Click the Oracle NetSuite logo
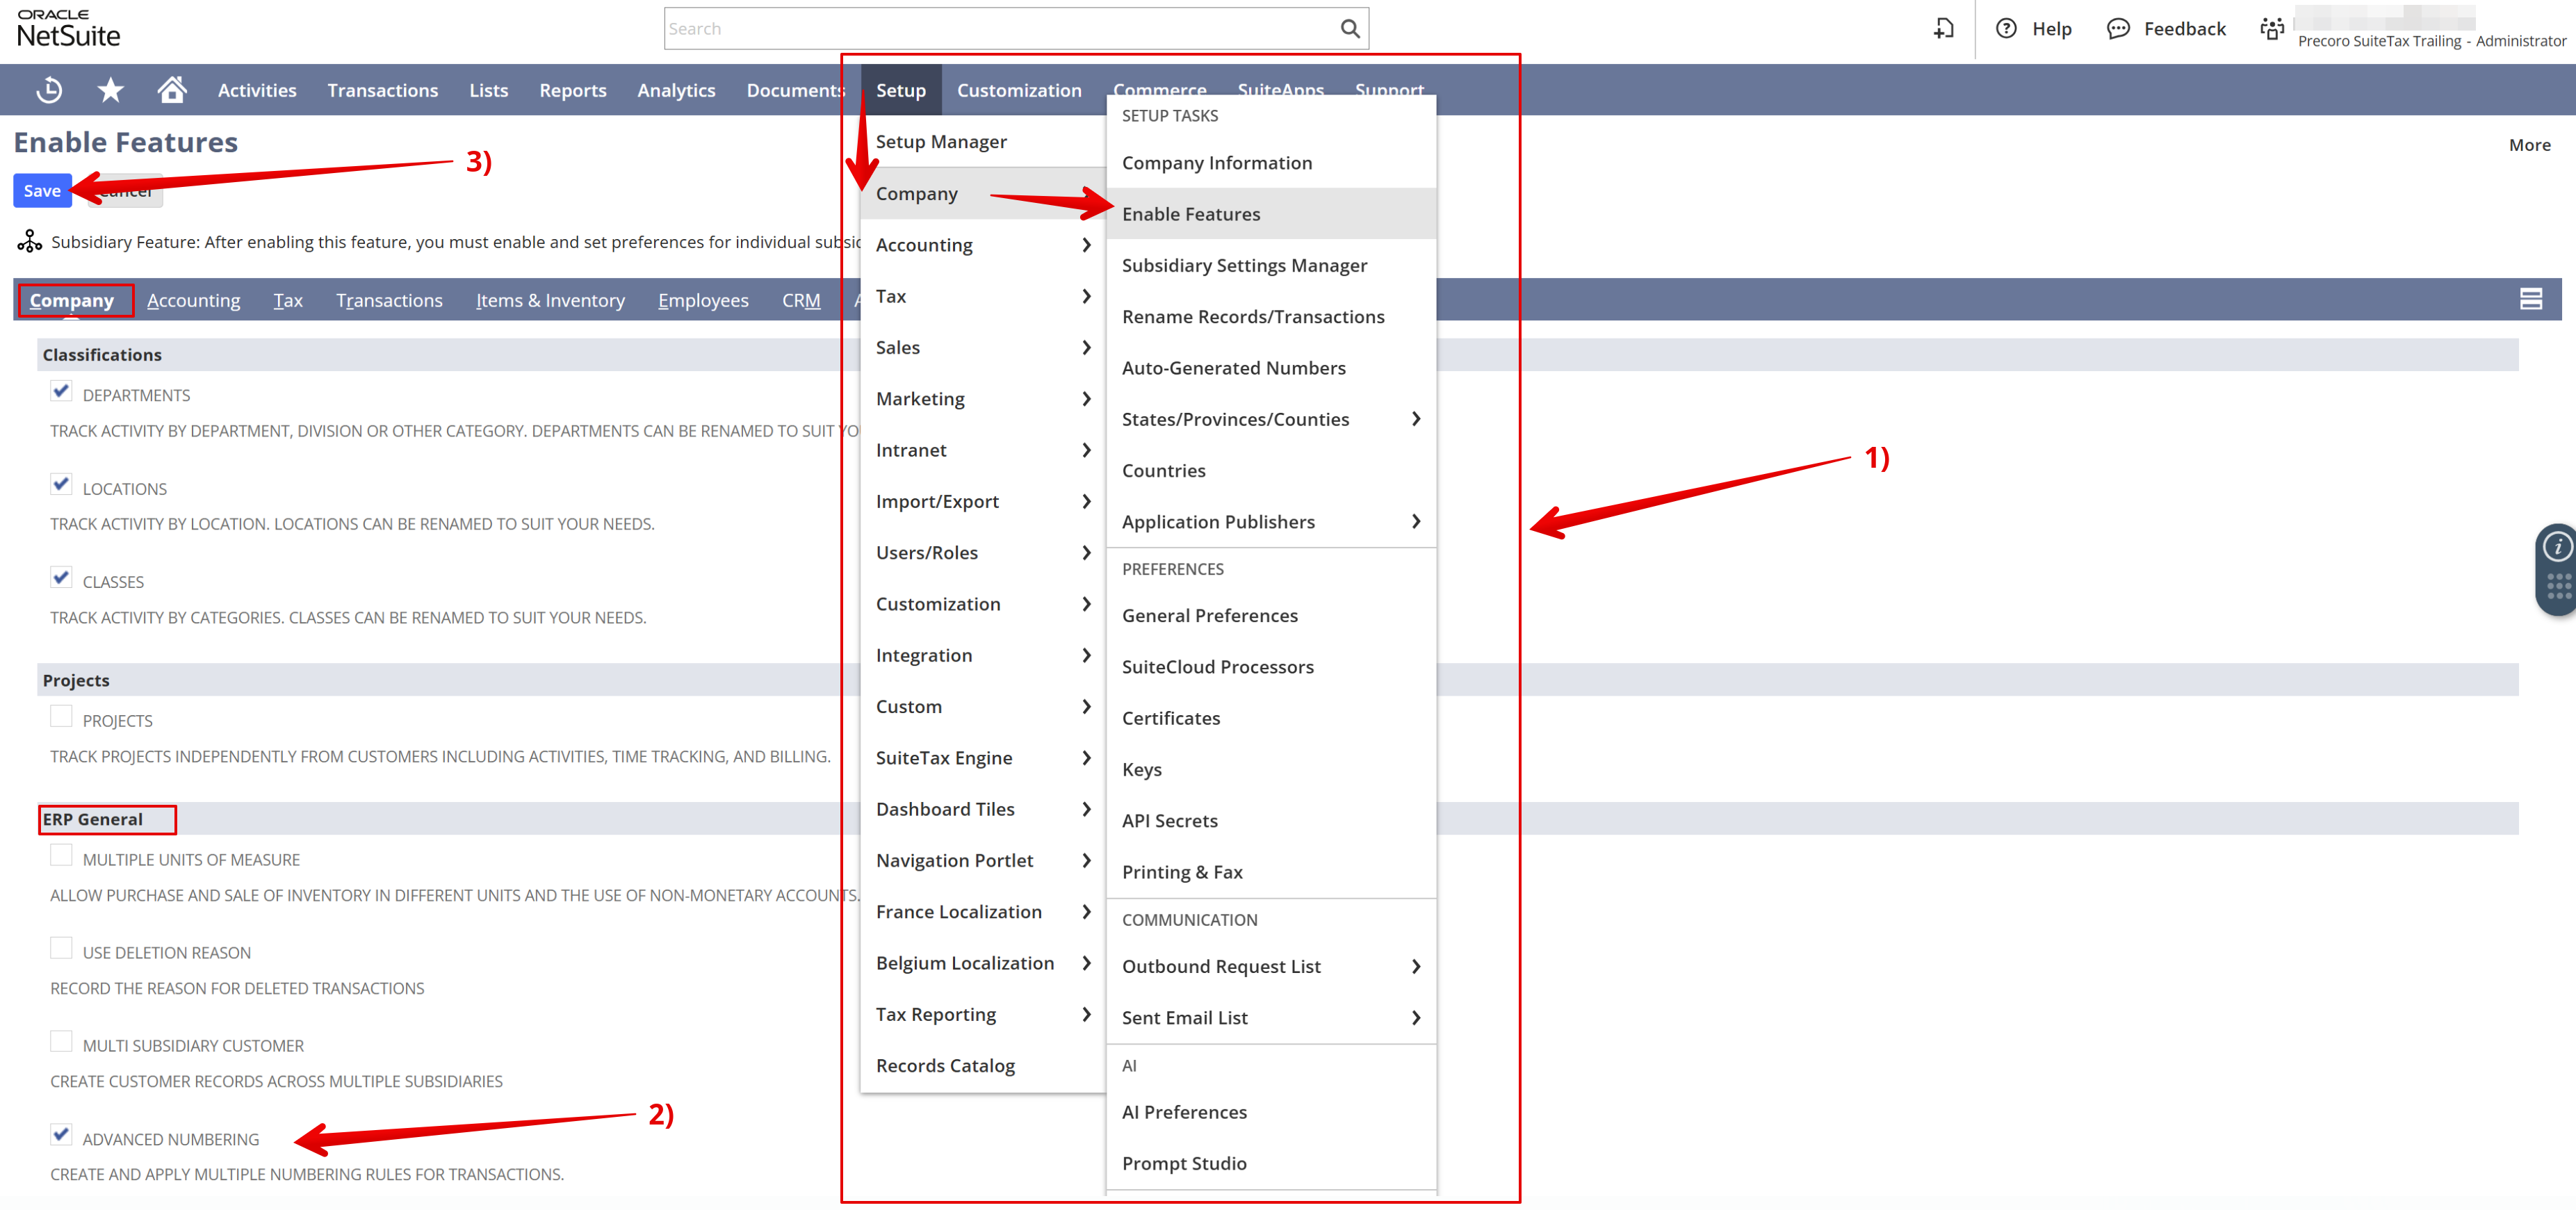The width and height of the screenshot is (2576, 1210). pyautogui.click(x=68, y=29)
